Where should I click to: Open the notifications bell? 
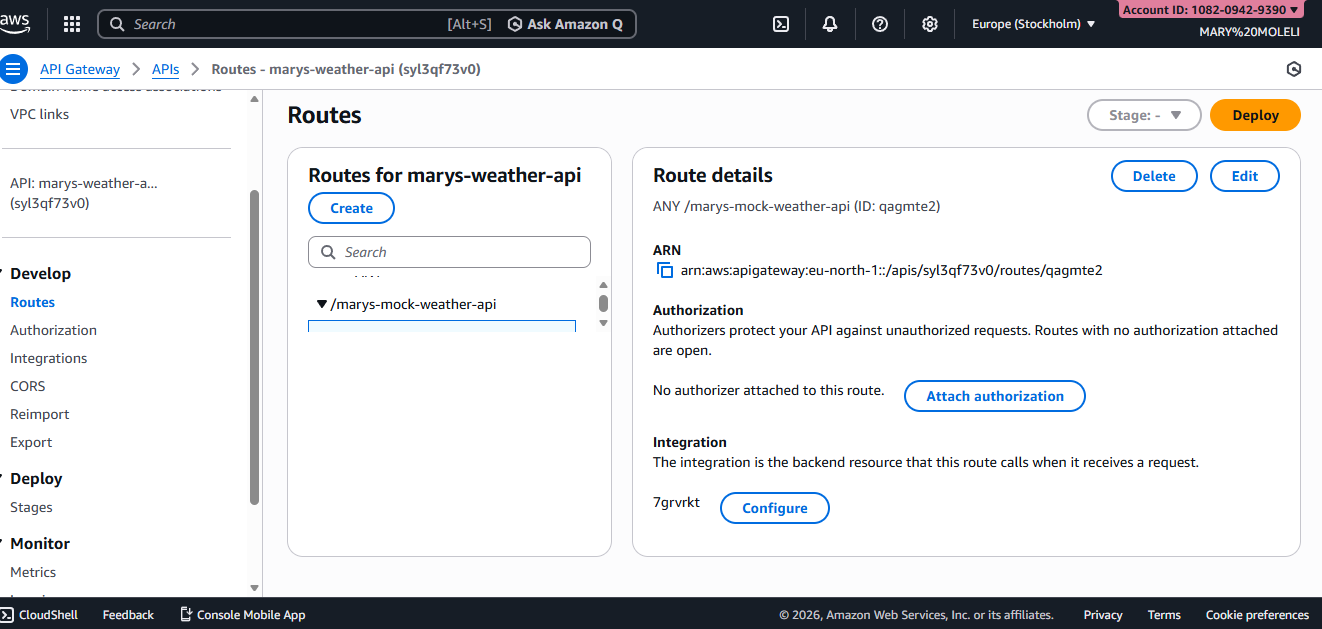[x=830, y=24]
